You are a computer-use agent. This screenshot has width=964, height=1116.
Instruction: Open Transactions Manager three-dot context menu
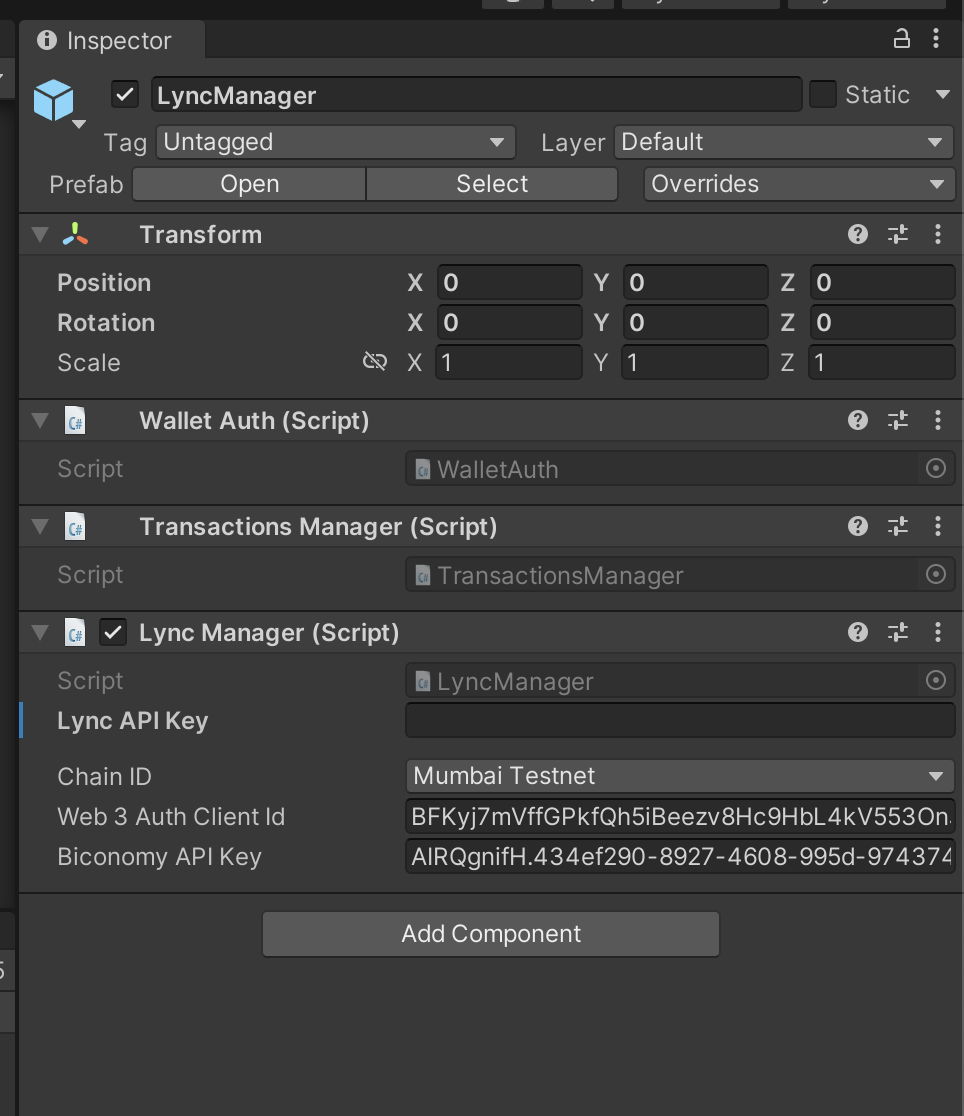point(938,526)
